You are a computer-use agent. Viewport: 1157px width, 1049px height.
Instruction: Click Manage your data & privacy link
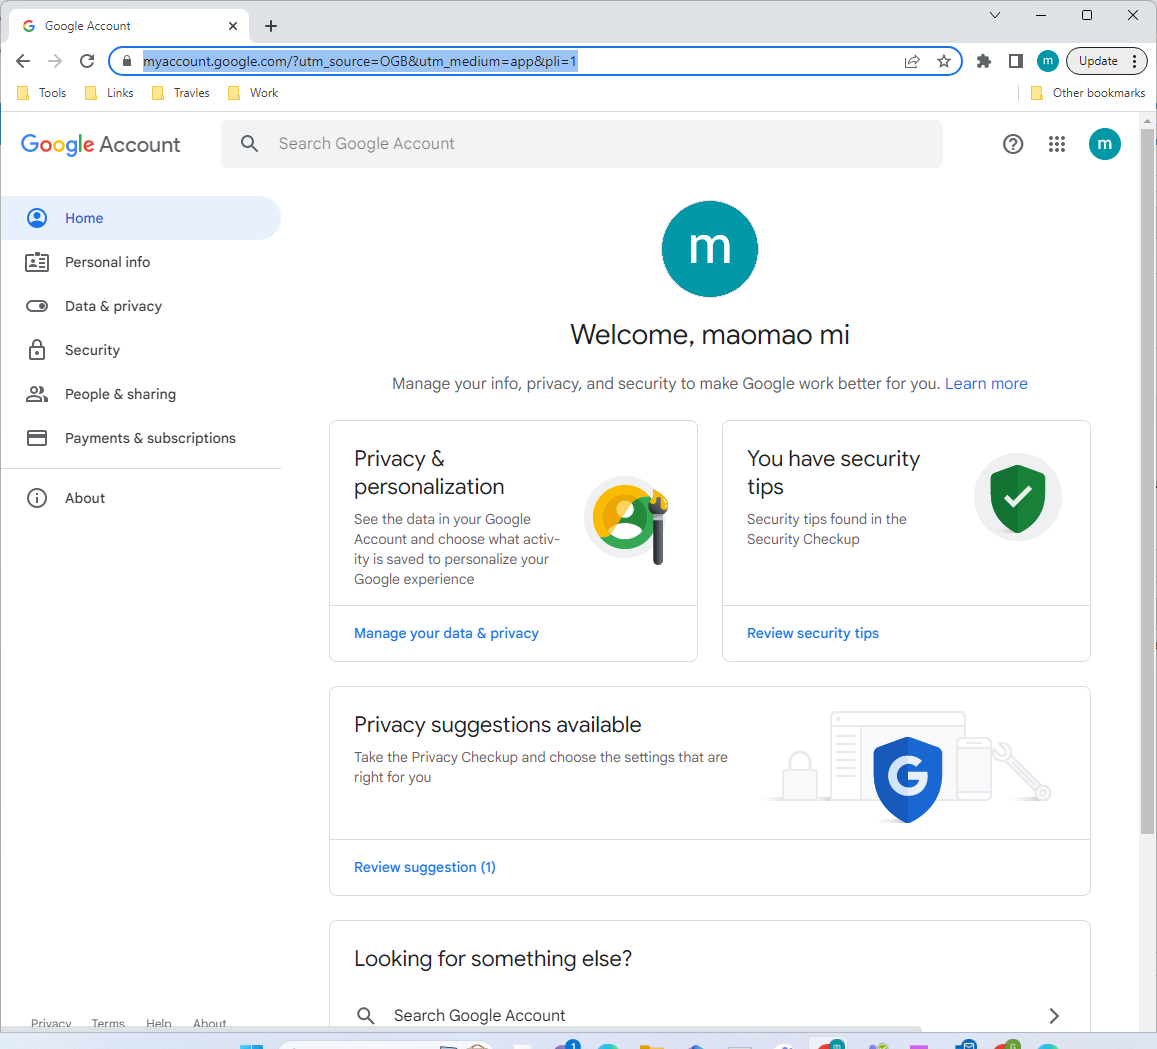(446, 633)
